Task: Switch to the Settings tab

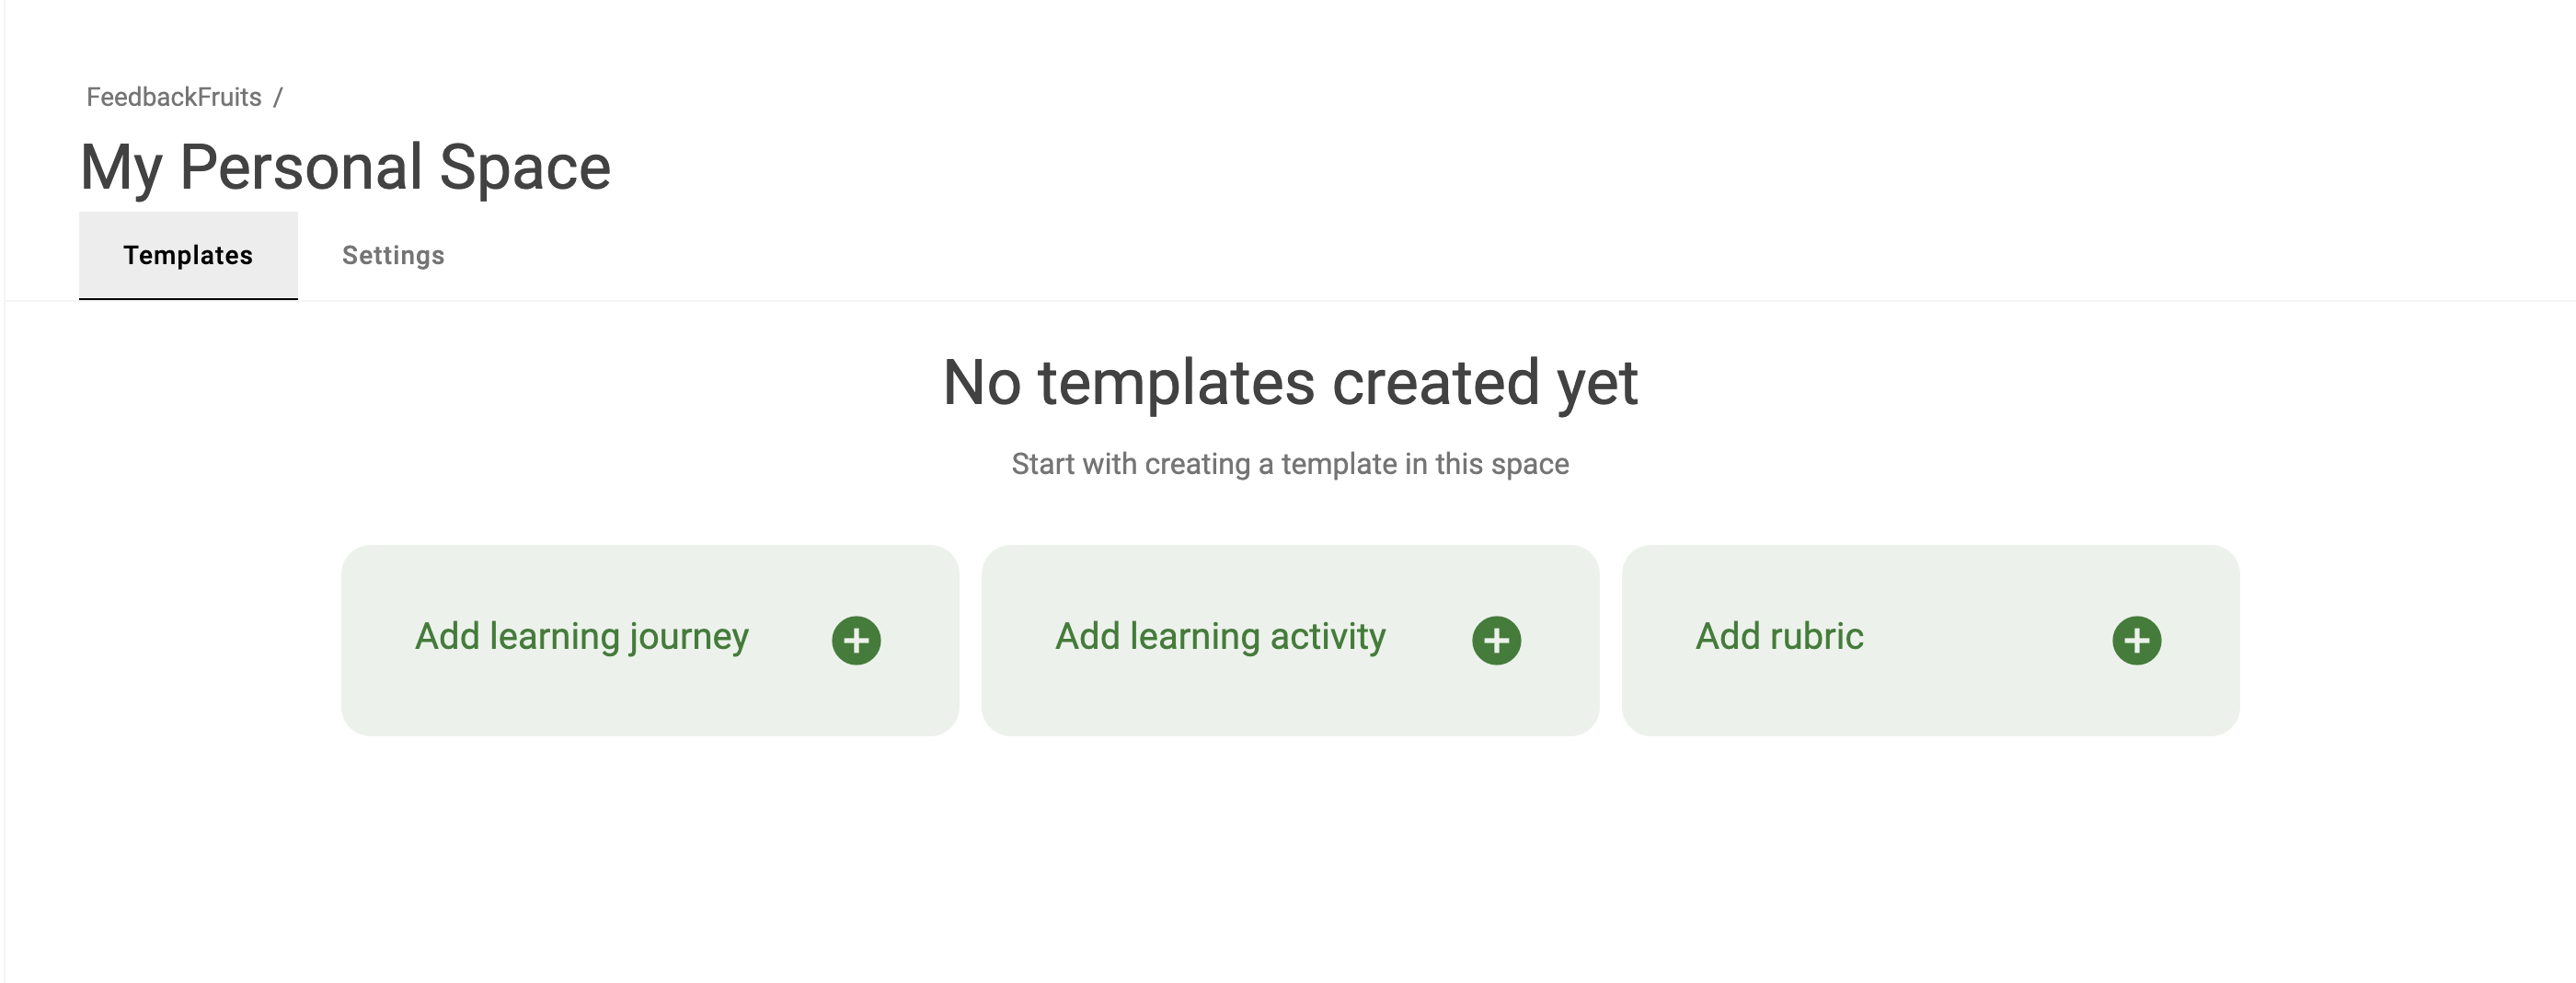Action: click(x=393, y=255)
